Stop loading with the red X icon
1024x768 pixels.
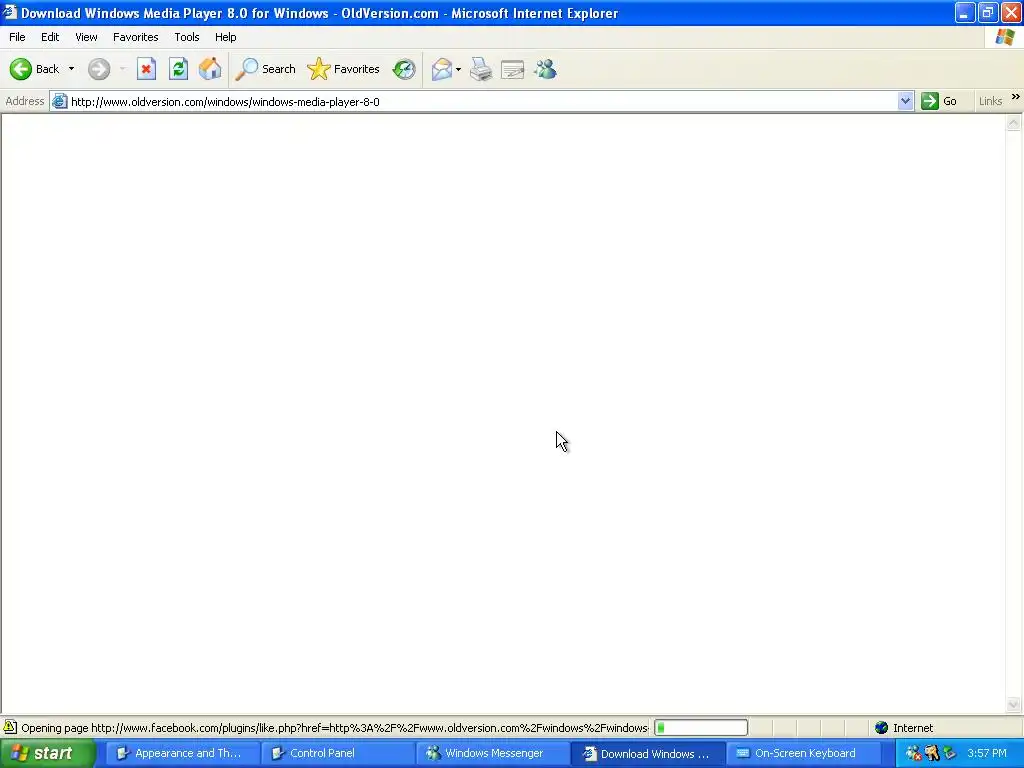[x=146, y=69]
